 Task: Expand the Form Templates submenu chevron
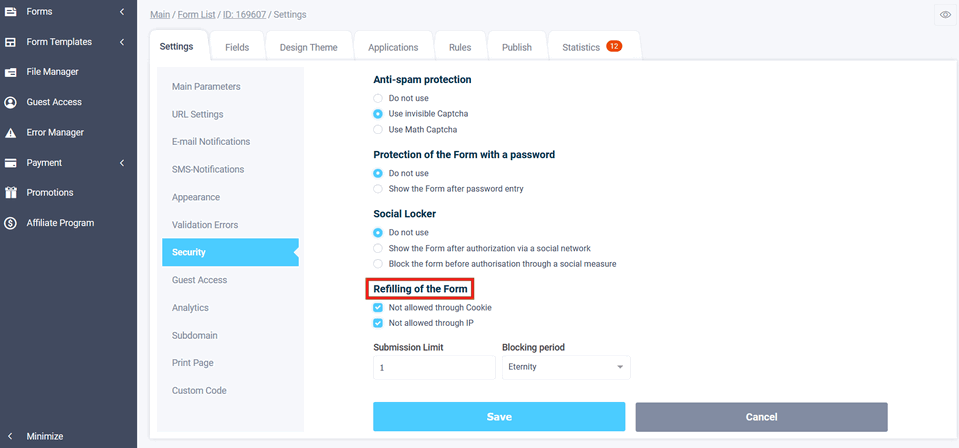point(122,42)
